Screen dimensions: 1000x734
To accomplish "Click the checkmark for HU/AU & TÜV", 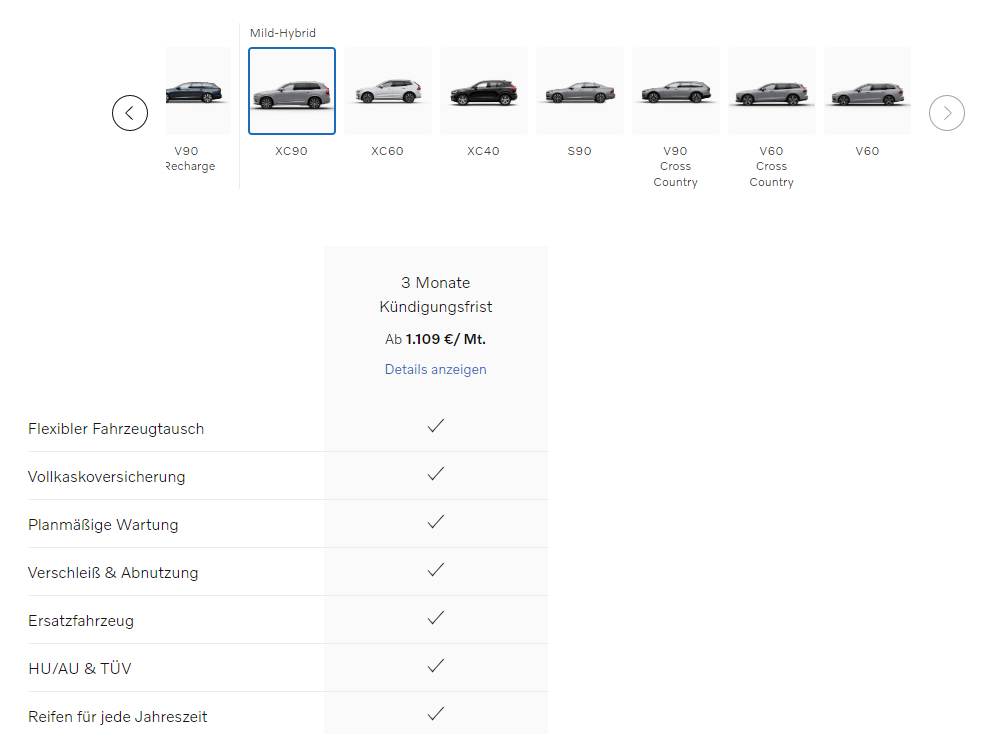I will pos(436,666).
